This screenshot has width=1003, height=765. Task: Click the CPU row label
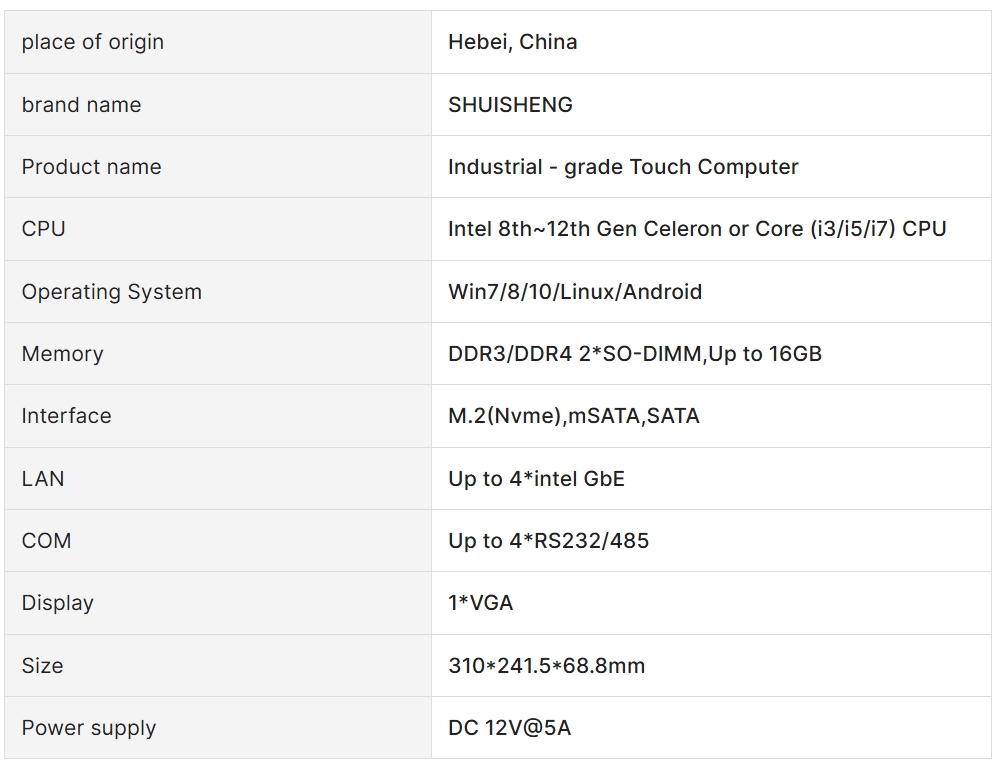[43, 229]
